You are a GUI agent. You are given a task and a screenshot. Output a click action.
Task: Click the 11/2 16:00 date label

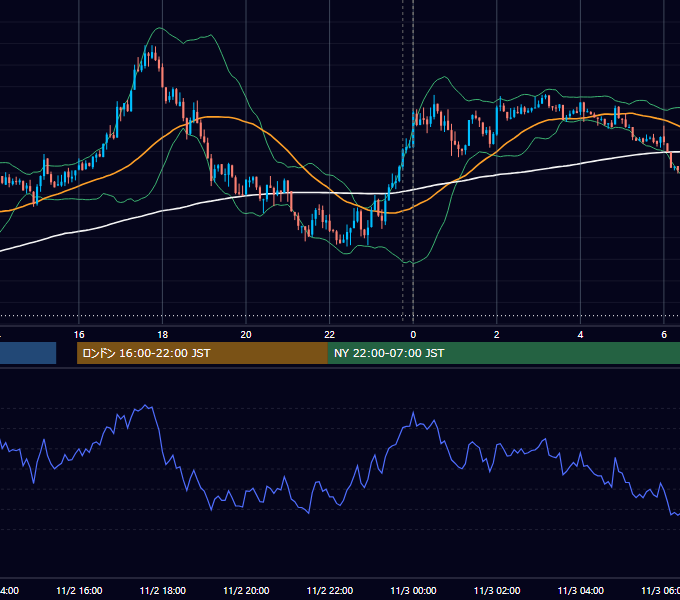pos(79,590)
